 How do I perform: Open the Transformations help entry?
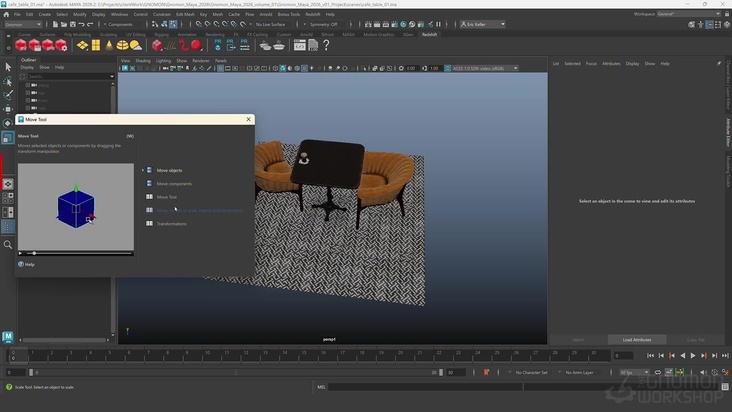tap(171, 224)
